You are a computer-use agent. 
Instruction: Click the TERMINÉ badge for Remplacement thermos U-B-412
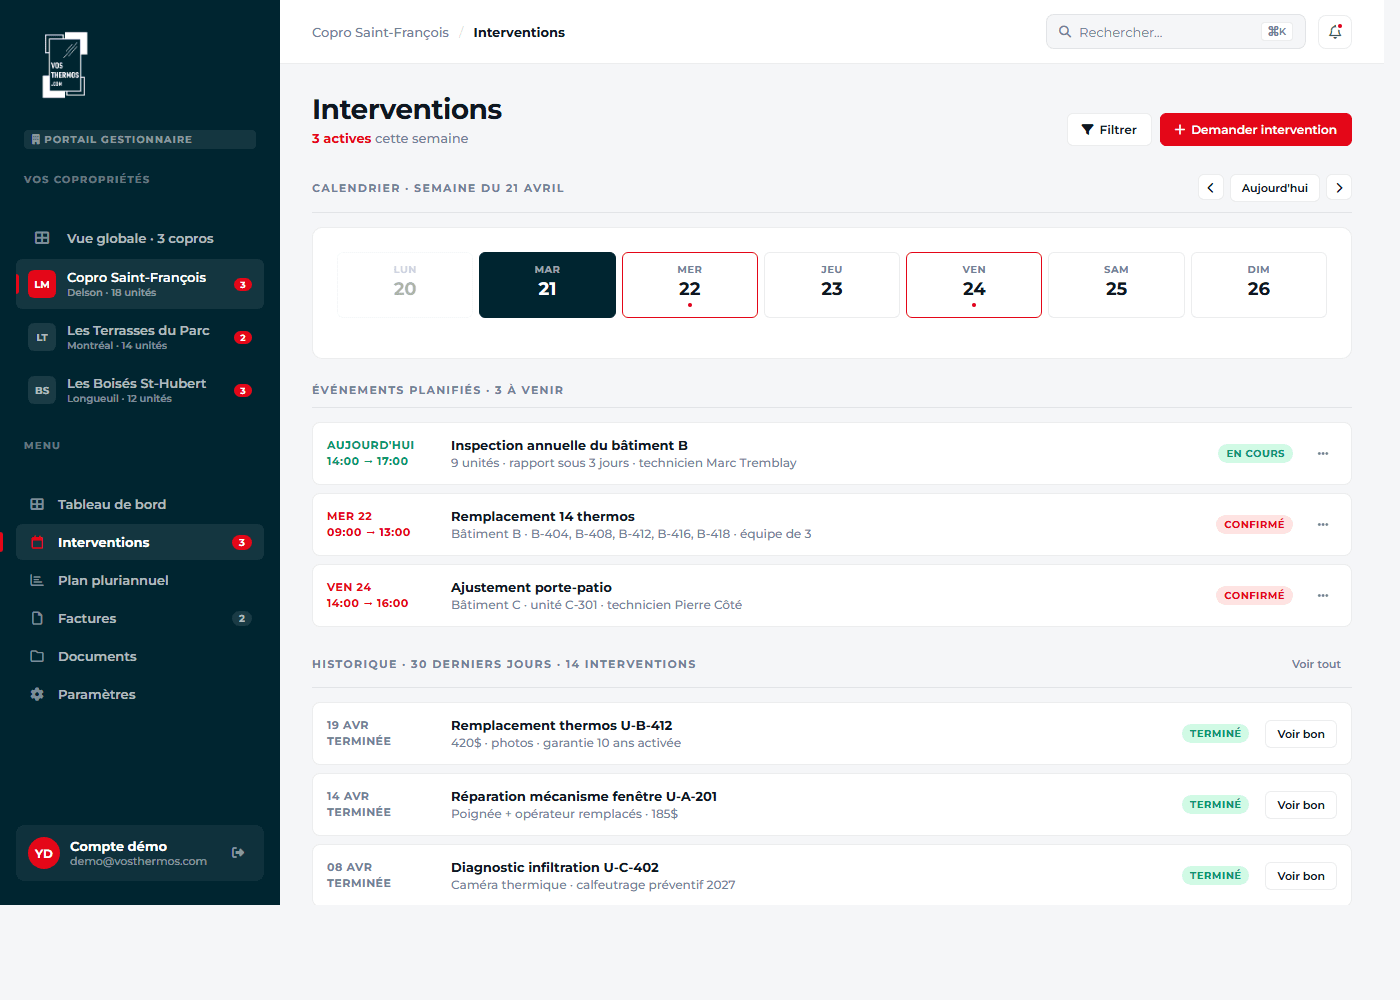coord(1215,734)
